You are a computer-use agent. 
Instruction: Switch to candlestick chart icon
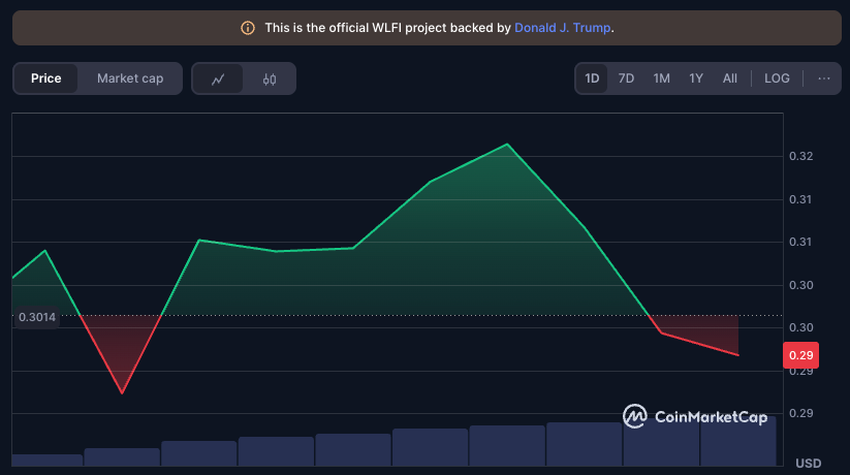coord(269,79)
